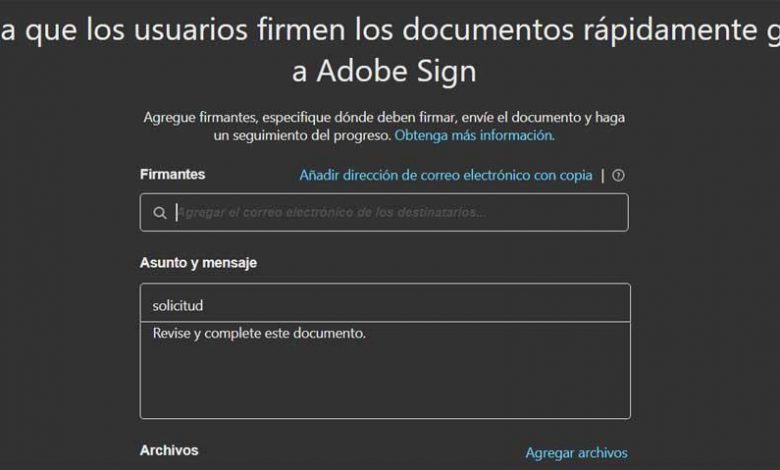The width and height of the screenshot is (780, 470).
Task: Click the 'Asunto y mensaje' section label
Action: (x=198, y=263)
